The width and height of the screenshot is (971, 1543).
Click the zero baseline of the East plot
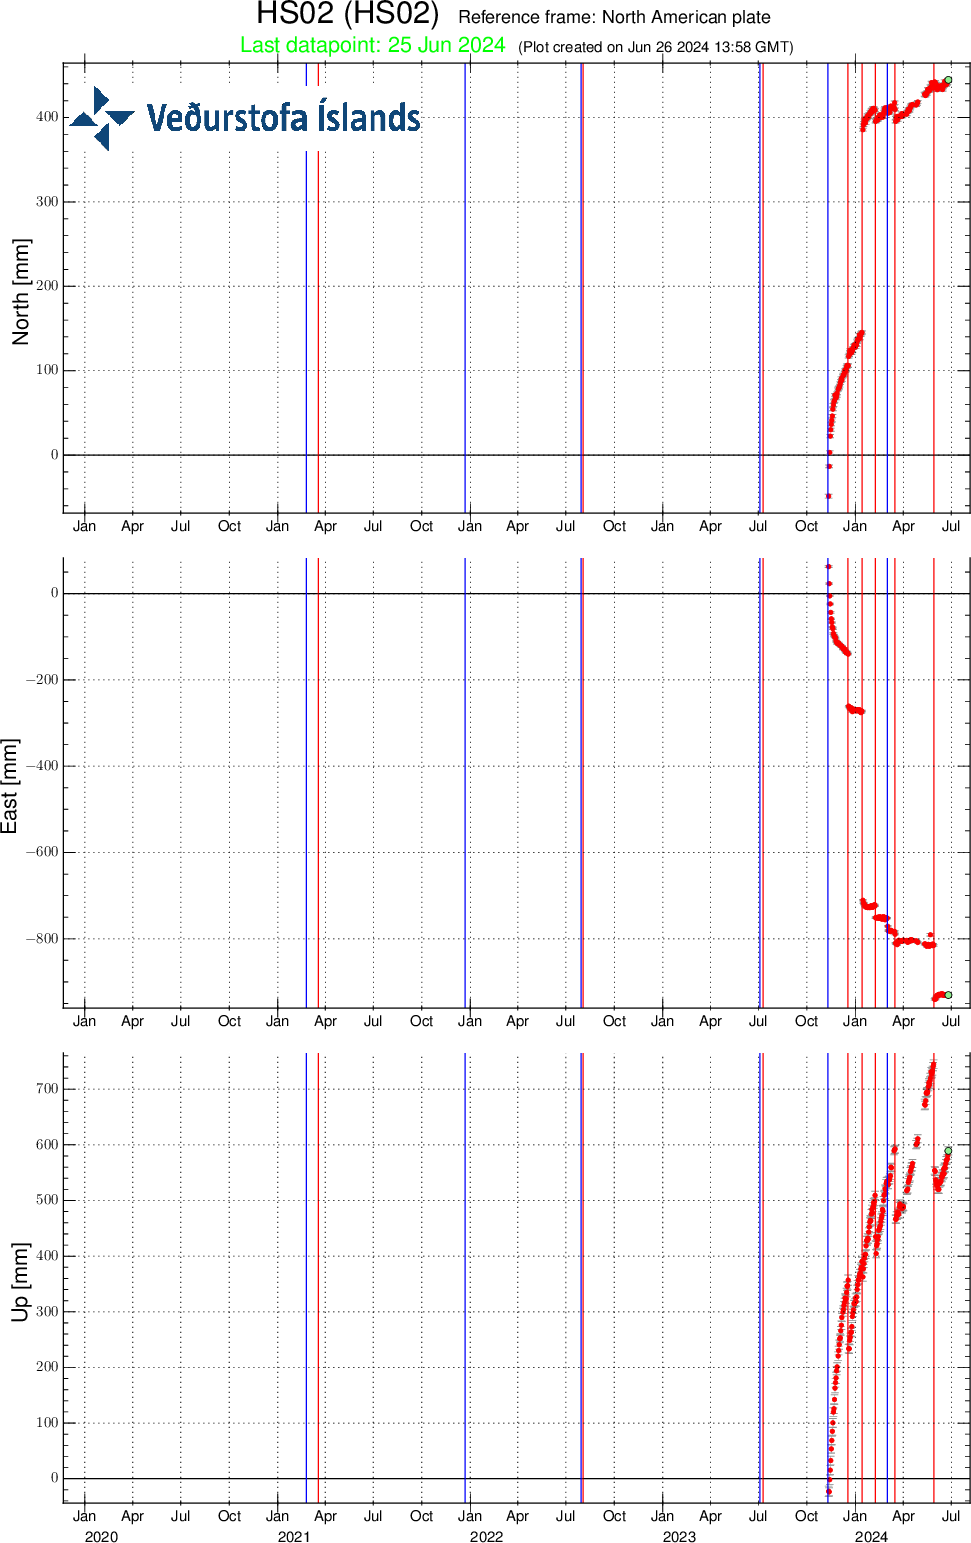[400, 592]
